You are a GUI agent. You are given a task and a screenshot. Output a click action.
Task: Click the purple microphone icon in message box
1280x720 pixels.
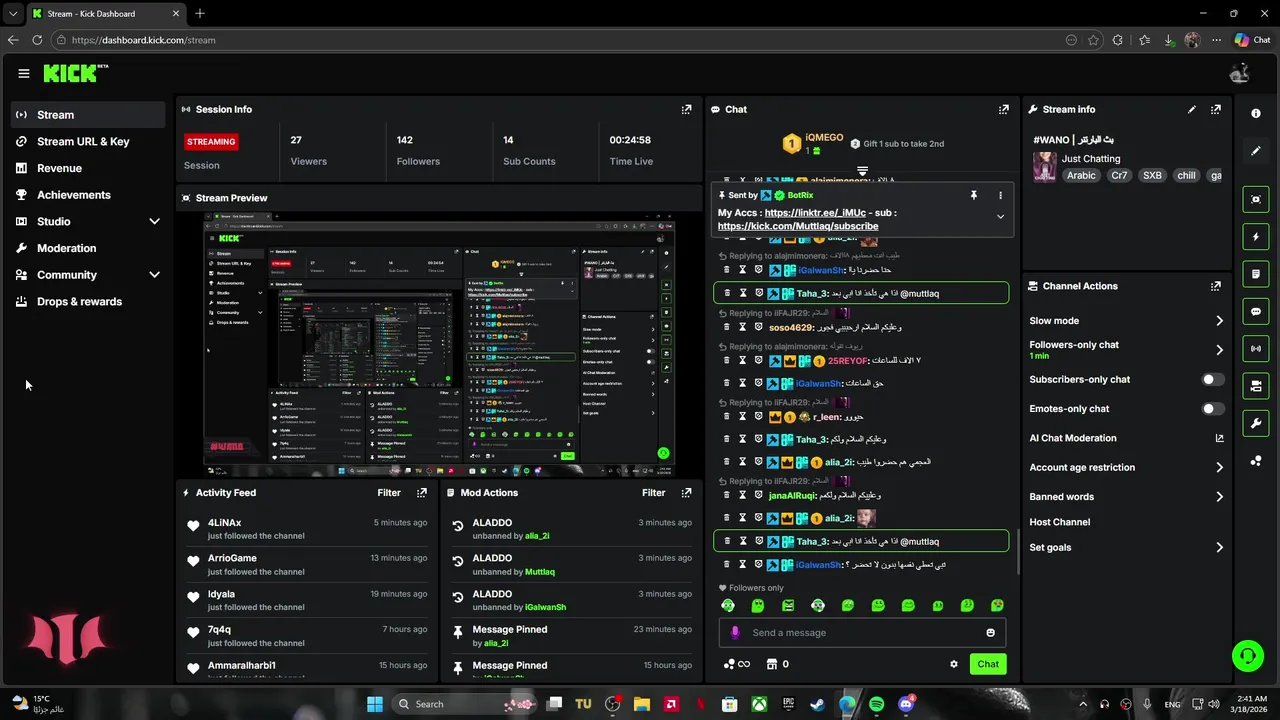pos(735,632)
